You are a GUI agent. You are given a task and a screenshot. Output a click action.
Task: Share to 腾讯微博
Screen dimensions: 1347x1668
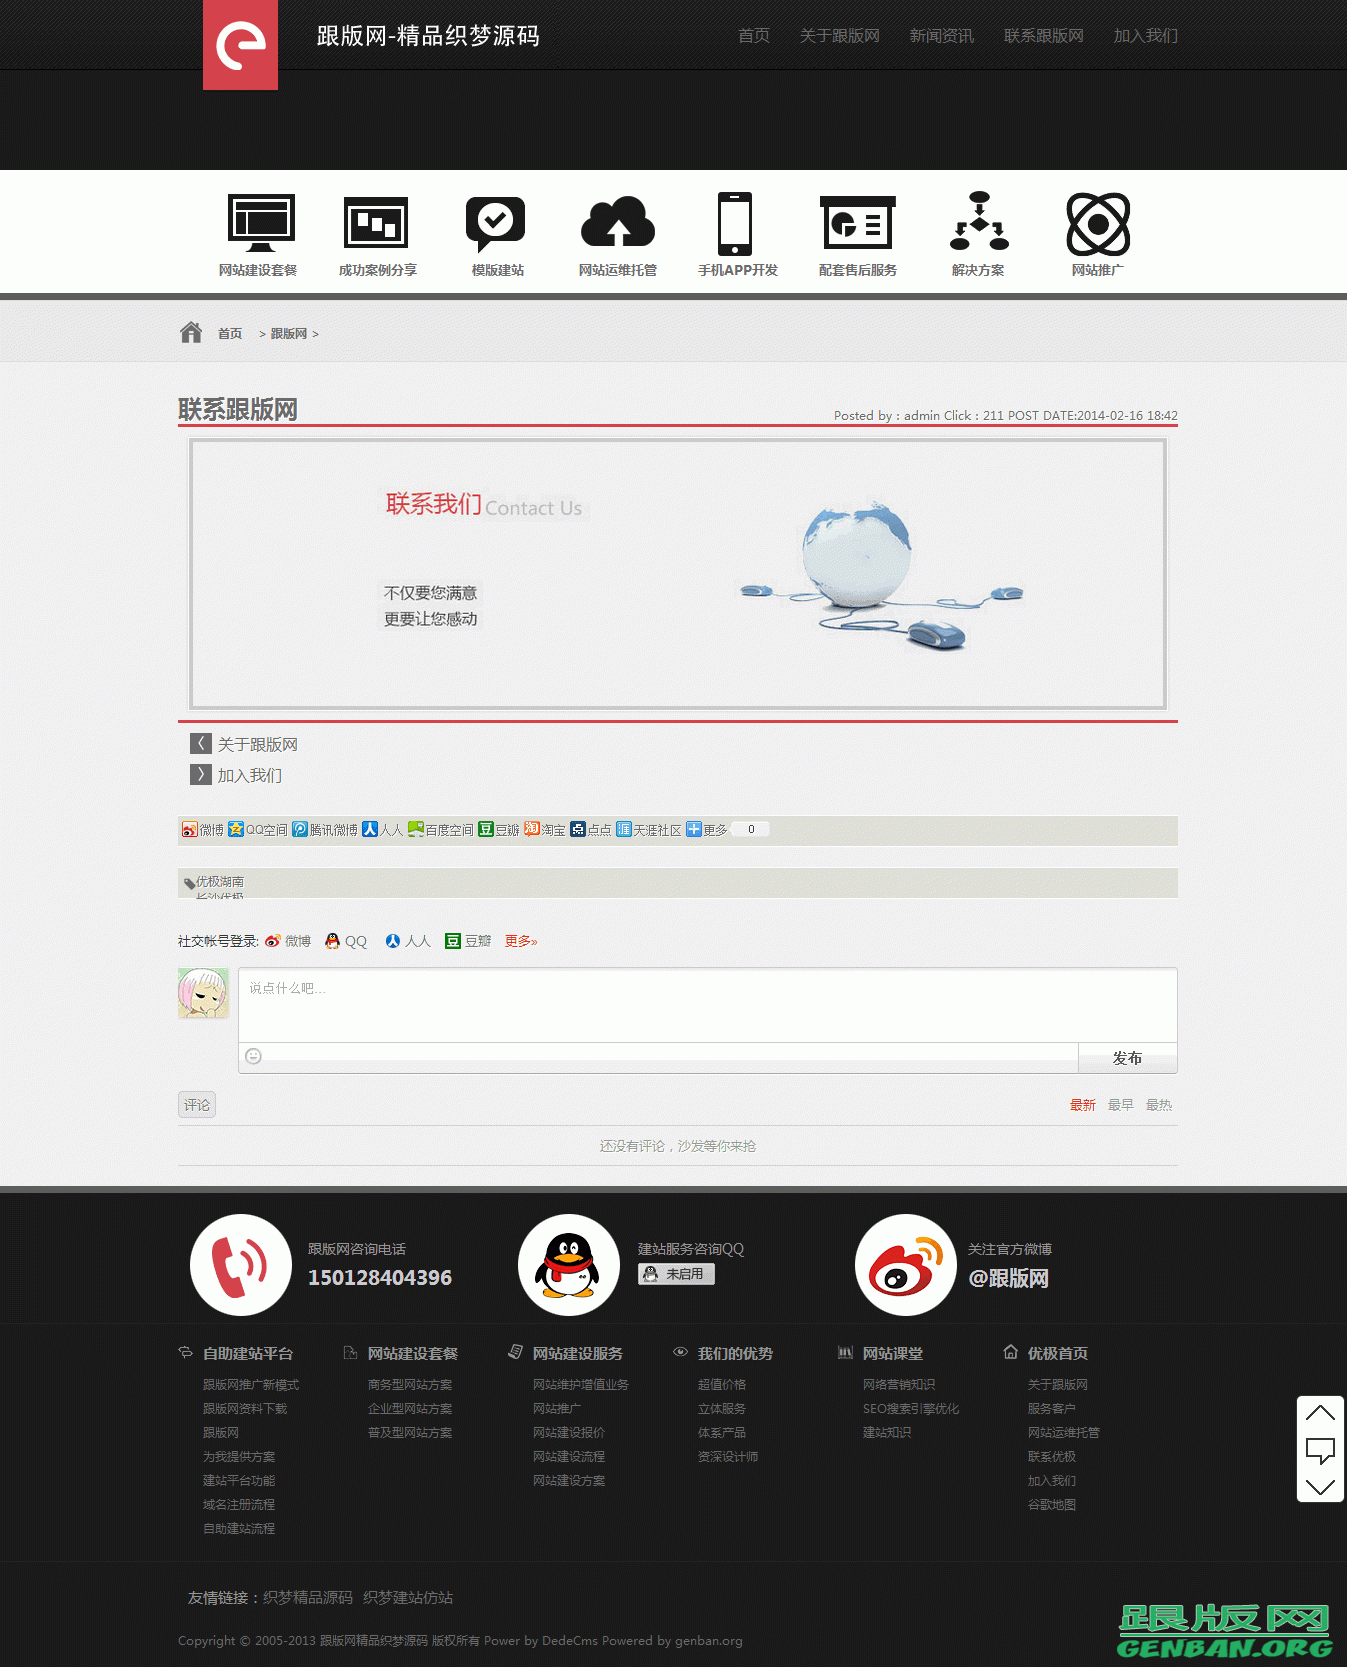pyautogui.click(x=325, y=830)
